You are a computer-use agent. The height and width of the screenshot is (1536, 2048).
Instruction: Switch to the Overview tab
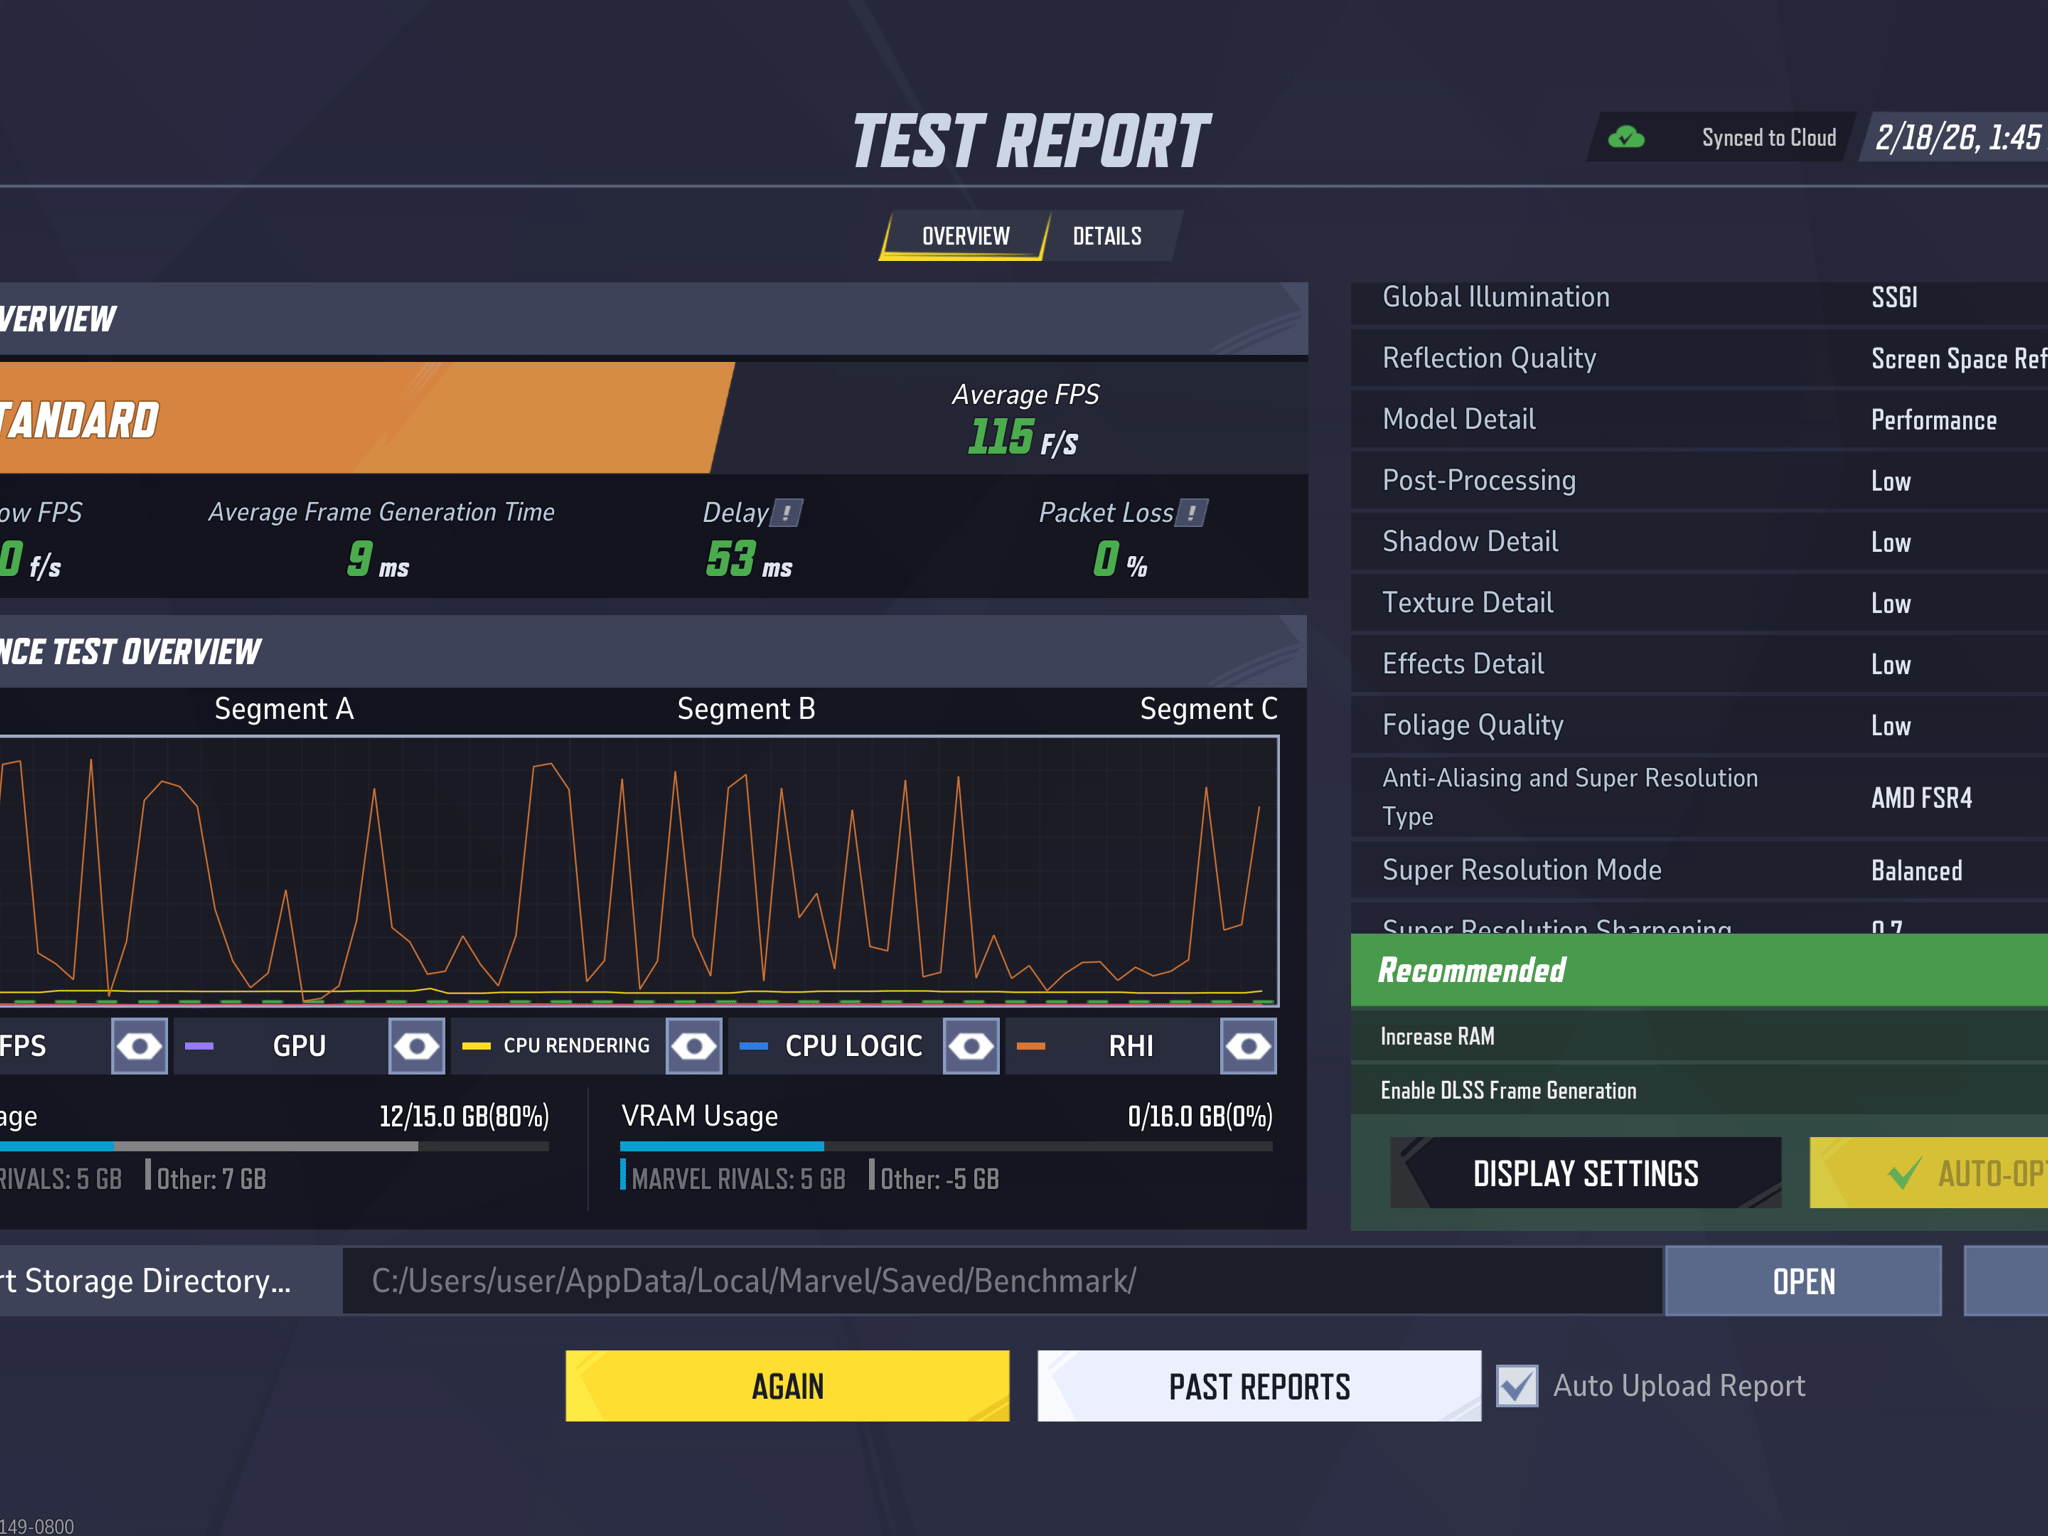click(965, 236)
